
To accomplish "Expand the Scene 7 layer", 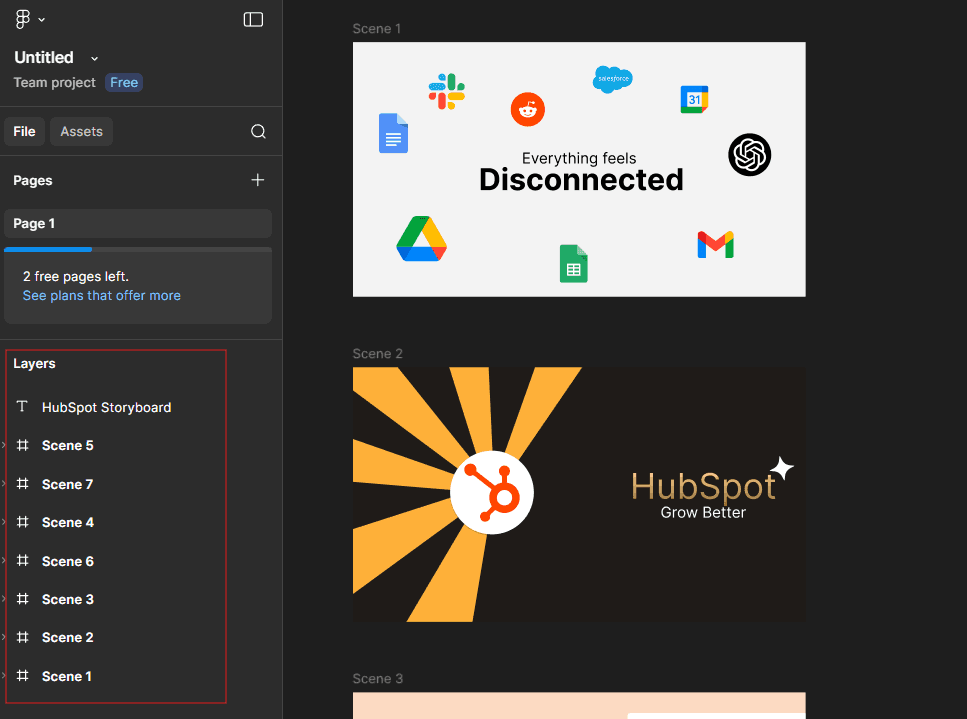I will [x=4, y=484].
